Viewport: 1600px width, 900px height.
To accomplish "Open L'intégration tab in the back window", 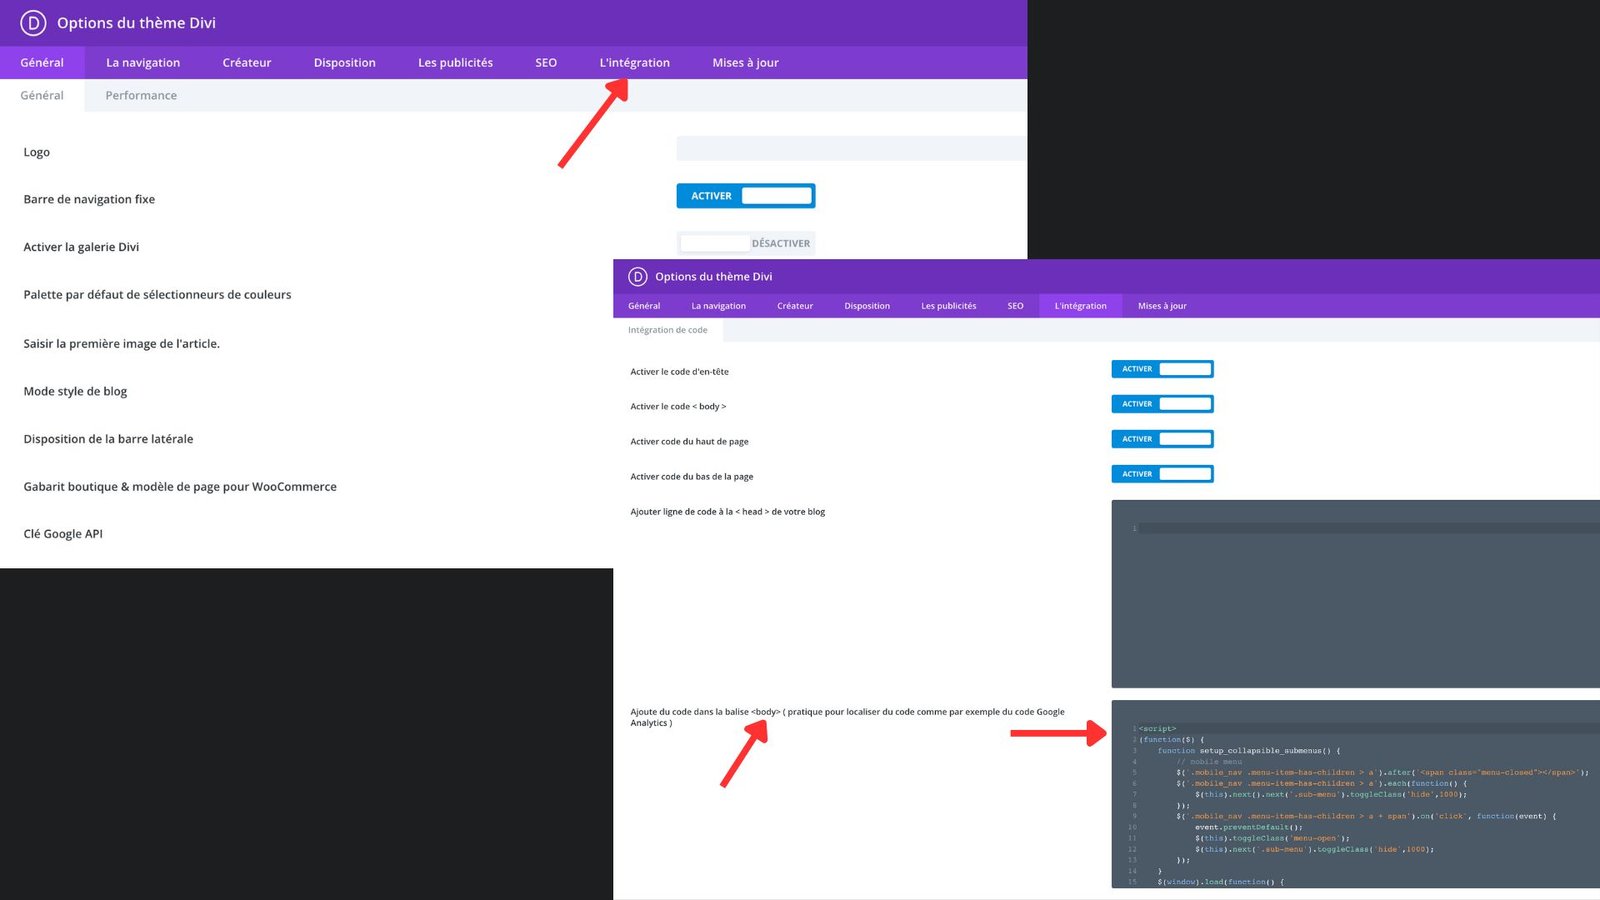I will 635,63.
